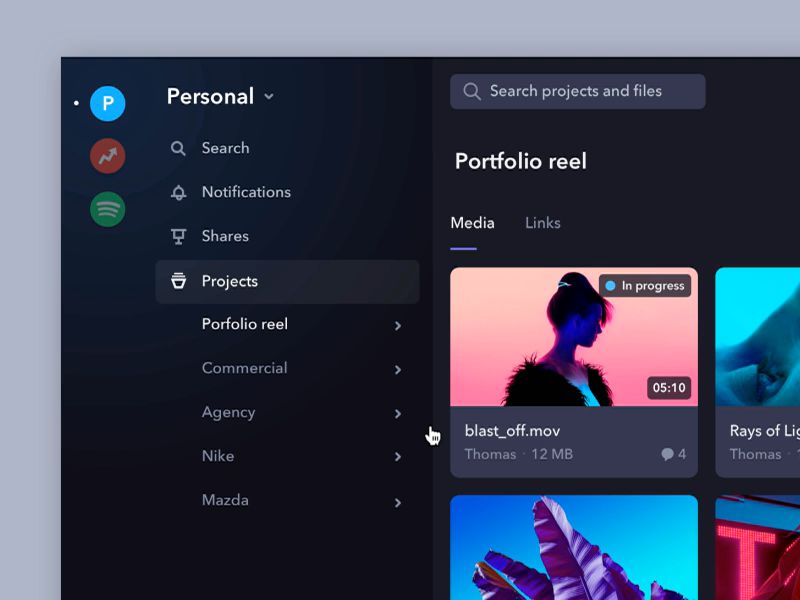Expand the Commercial project chevron
This screenshot has height=600, width=800.
pyautogui.click(x=397, y=369)
